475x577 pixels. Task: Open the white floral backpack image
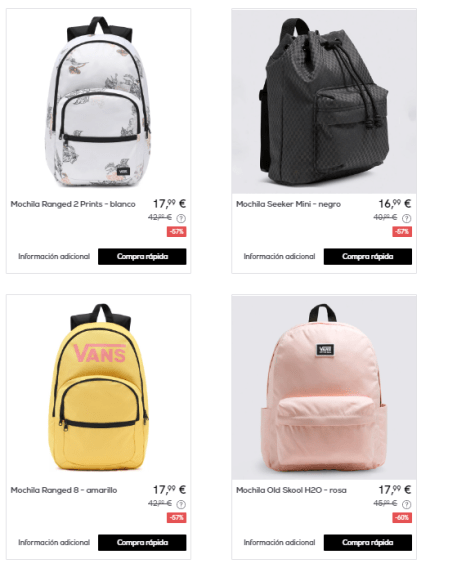(98, 101)
